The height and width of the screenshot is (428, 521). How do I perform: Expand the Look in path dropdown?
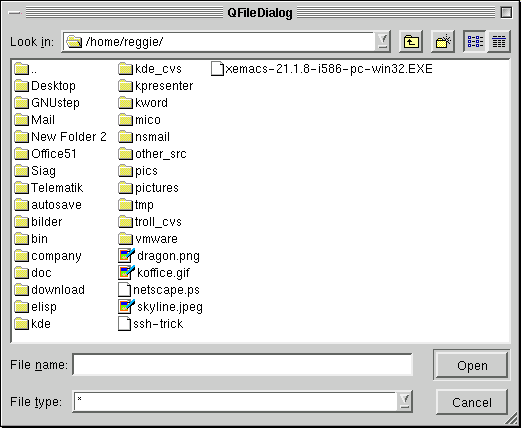383,42
